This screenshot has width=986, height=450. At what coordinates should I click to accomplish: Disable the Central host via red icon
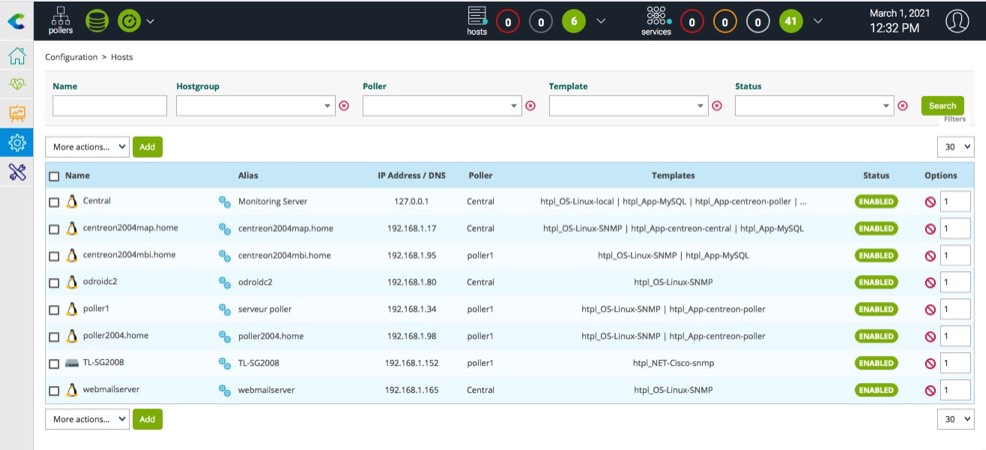coord(930,202)
